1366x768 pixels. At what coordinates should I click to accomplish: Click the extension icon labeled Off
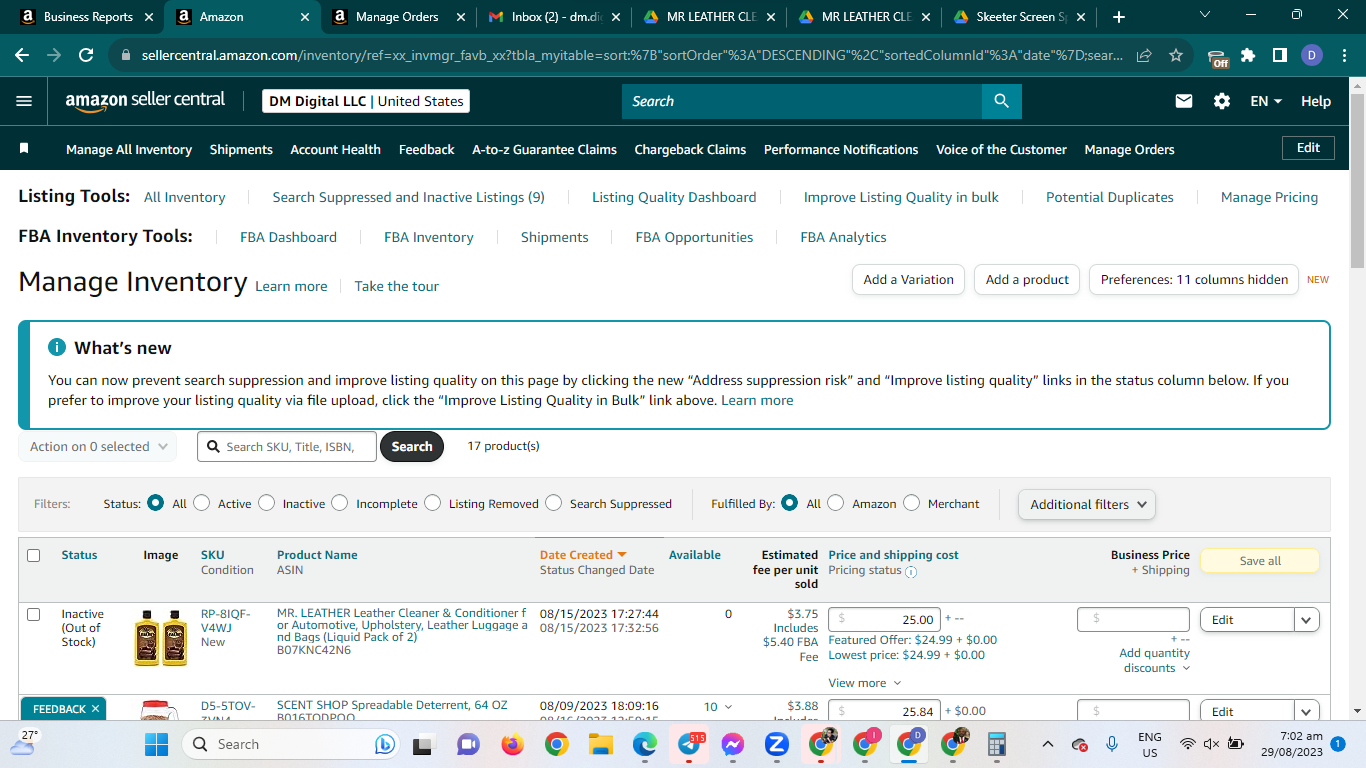pos(1217,58)
